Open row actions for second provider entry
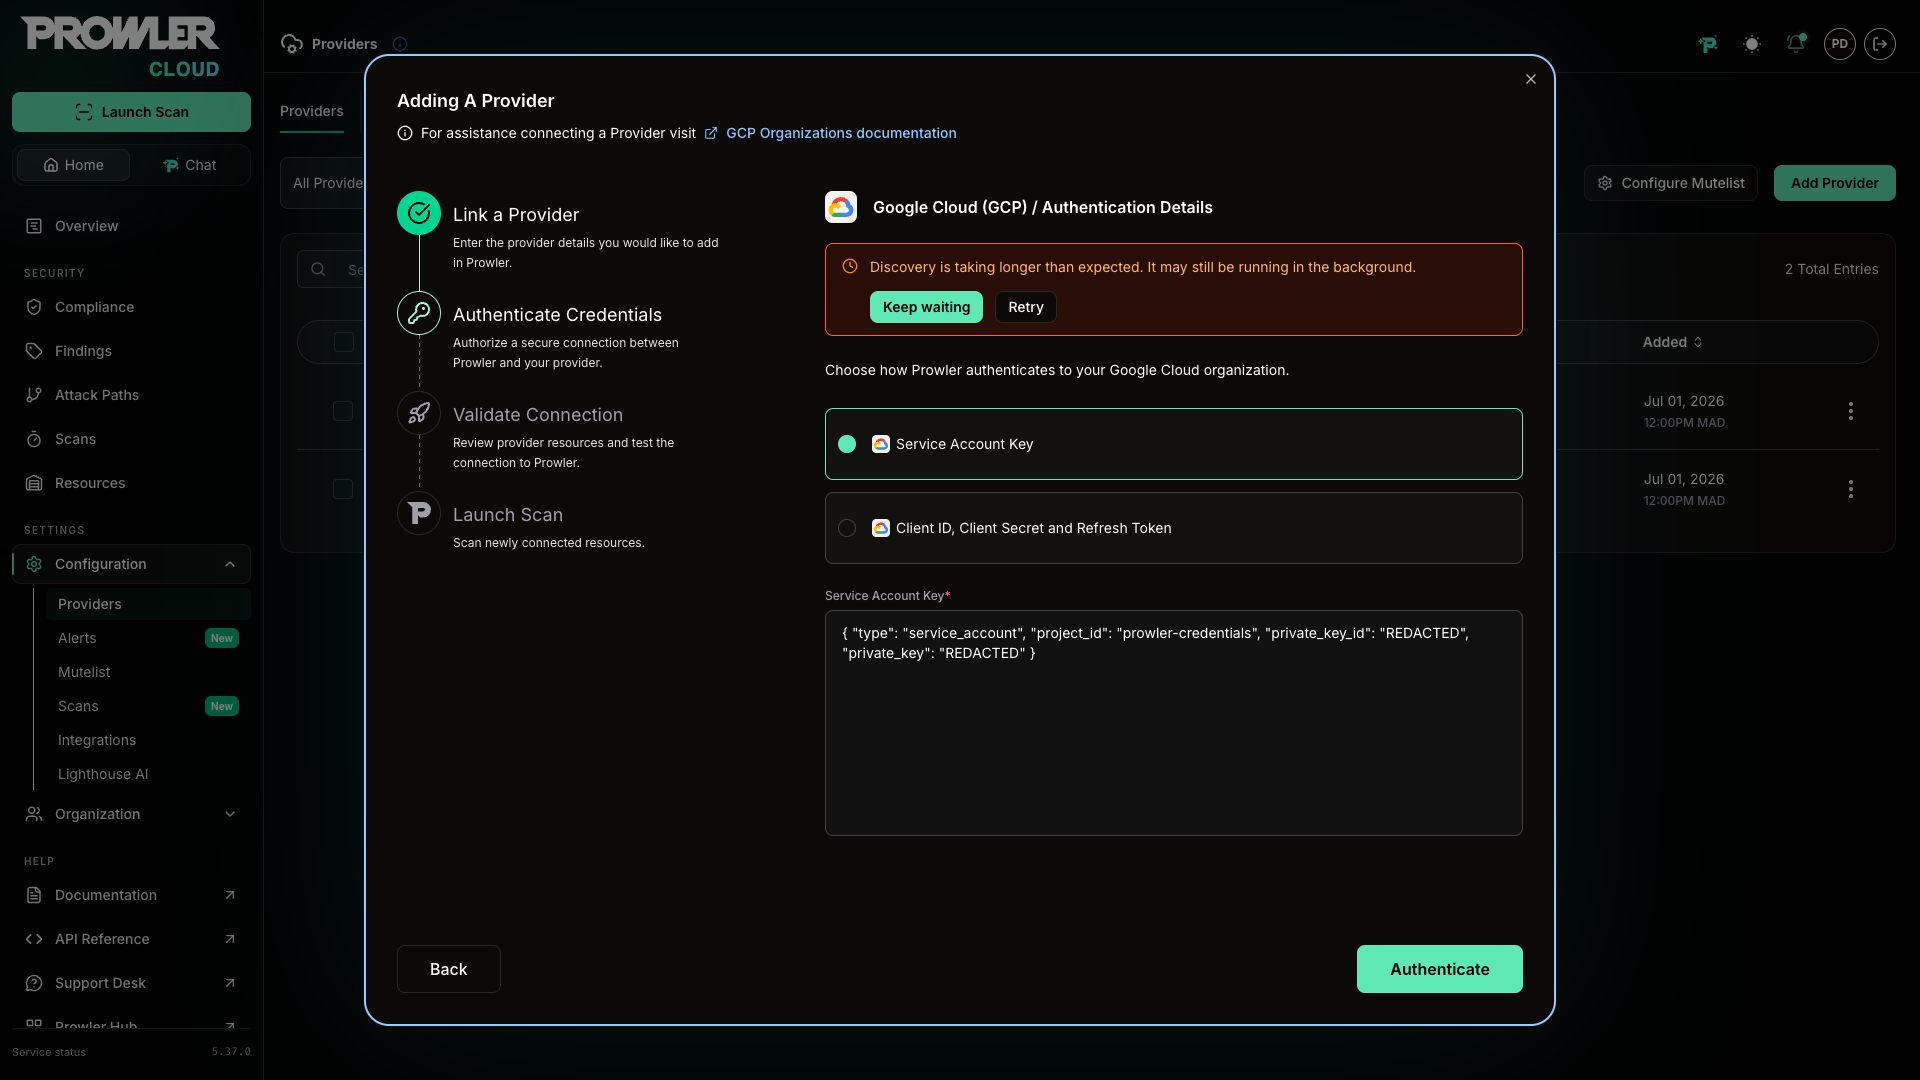The width and height of the screenshot is (1920, 1080). [1851, 489]
